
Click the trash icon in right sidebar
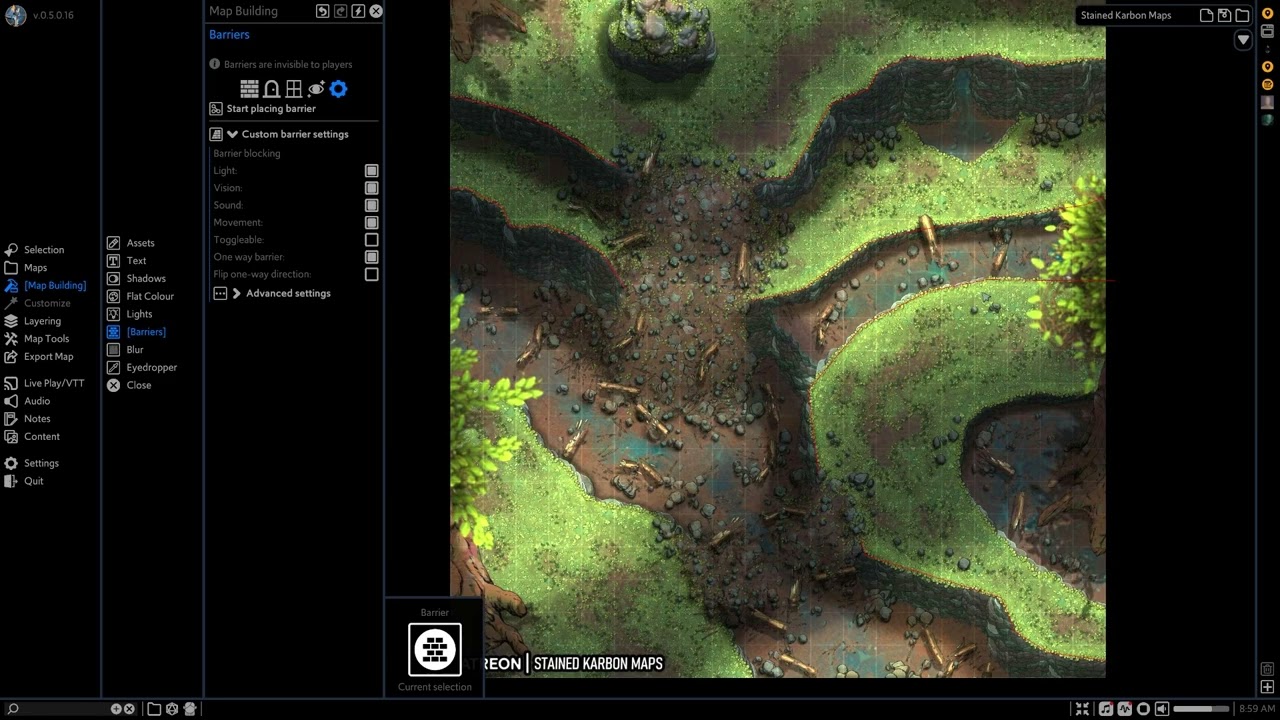(x=1267, y=669)
